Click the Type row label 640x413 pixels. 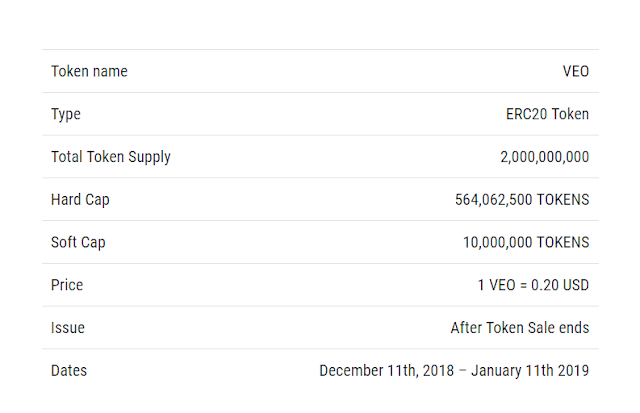(x=66, y=114)
